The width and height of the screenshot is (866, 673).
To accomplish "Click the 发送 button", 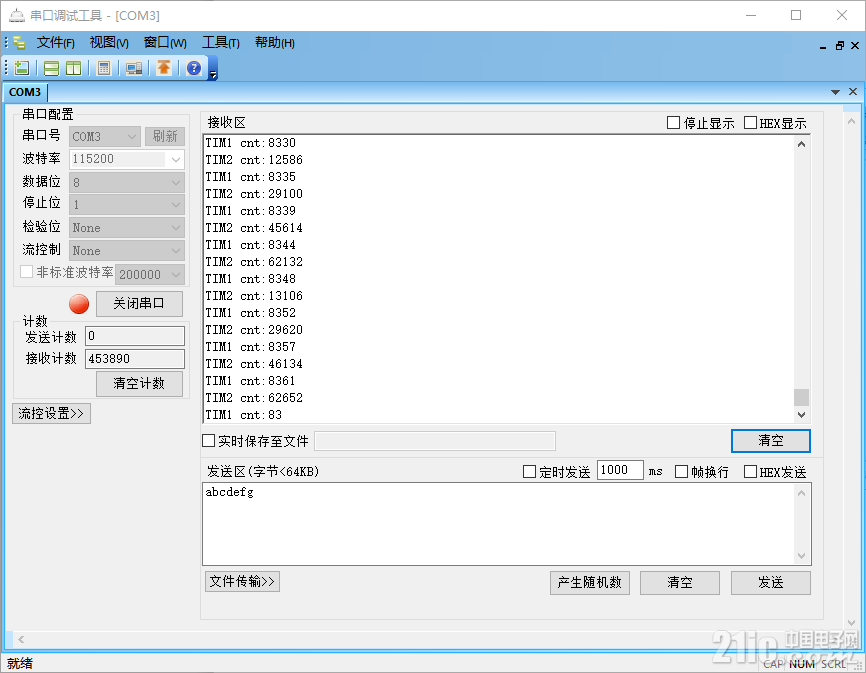I will 770,582.
